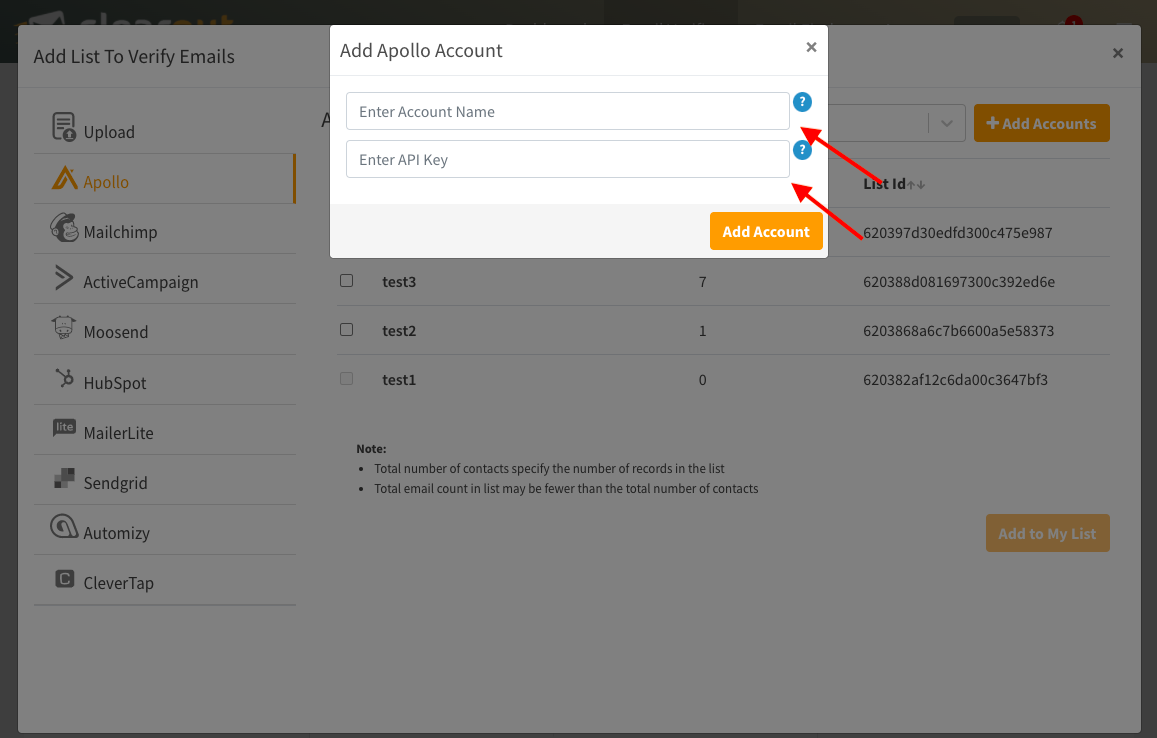Click the contact count 0 for test1

[x=702, y=380]
